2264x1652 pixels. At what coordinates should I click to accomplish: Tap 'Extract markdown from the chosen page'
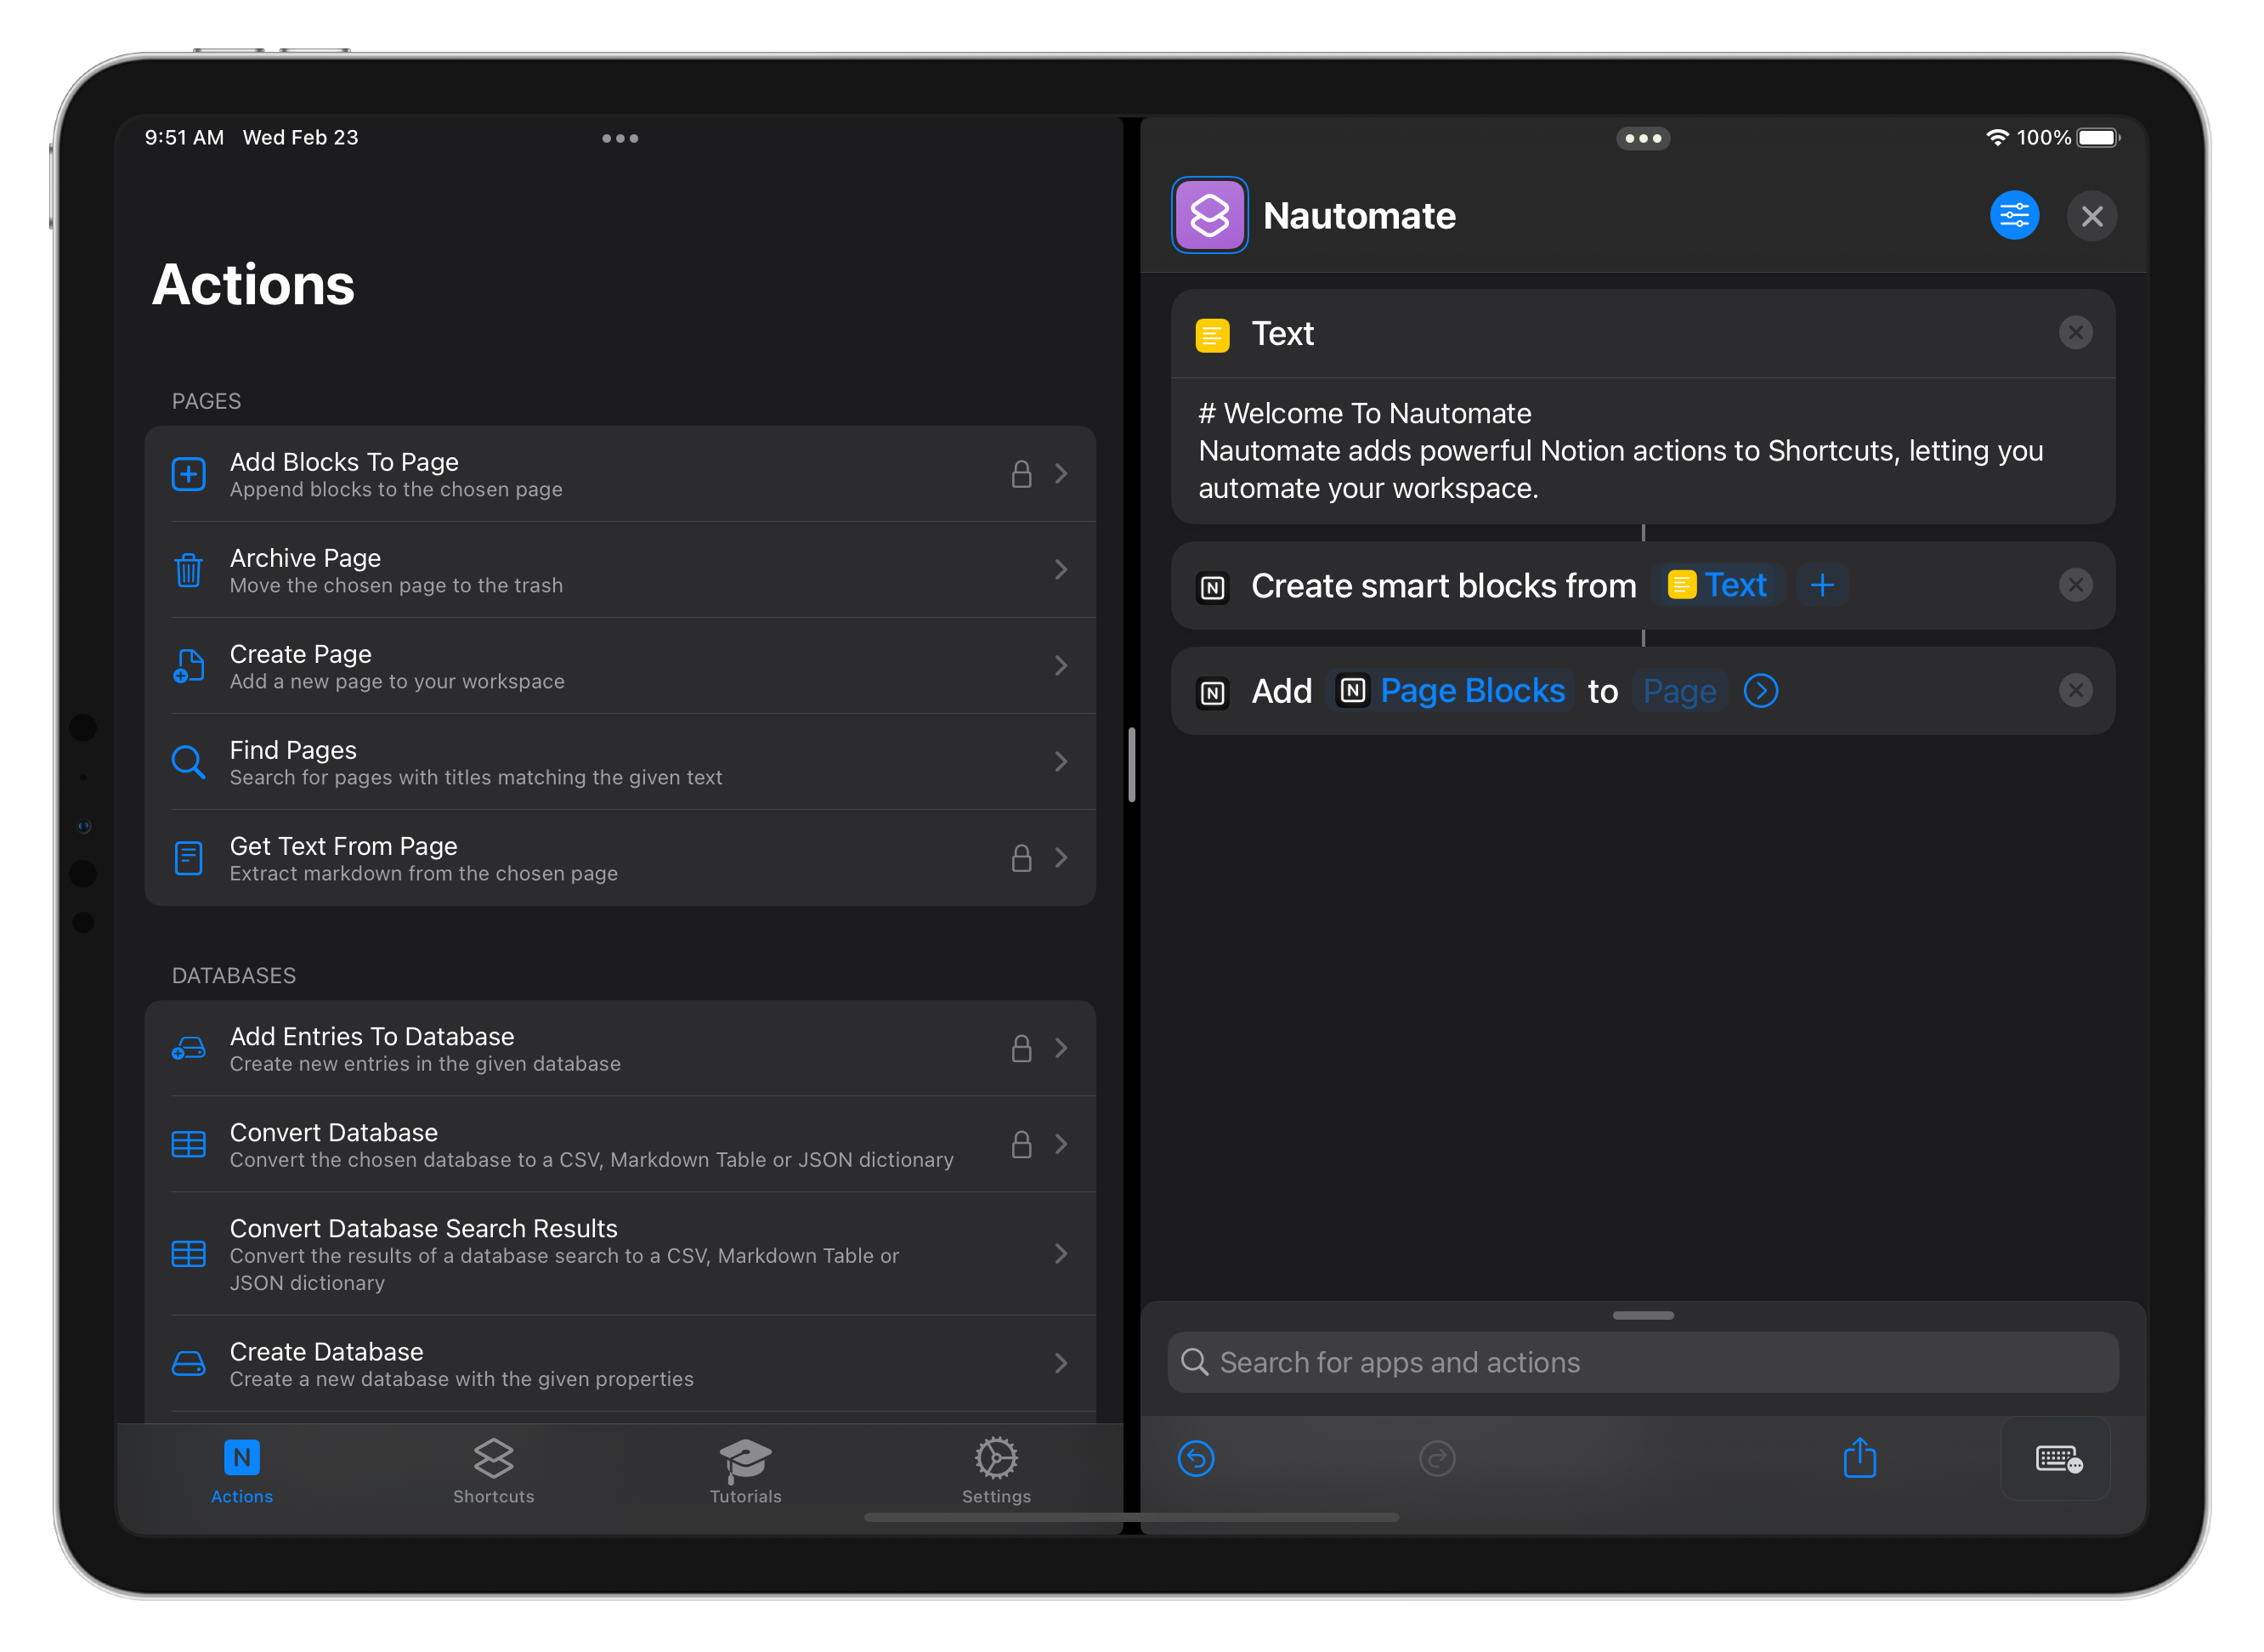[x=424, y=874]
